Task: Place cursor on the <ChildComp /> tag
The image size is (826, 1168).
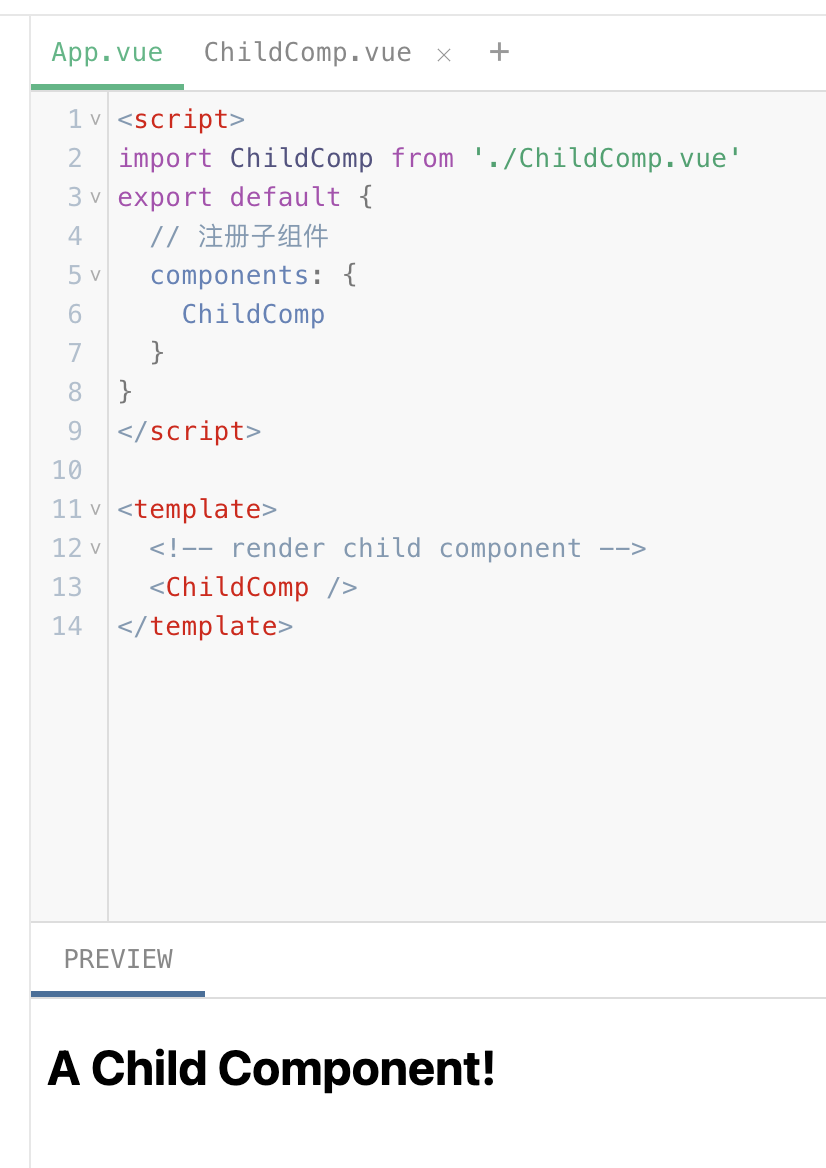Action: [253, 587]
